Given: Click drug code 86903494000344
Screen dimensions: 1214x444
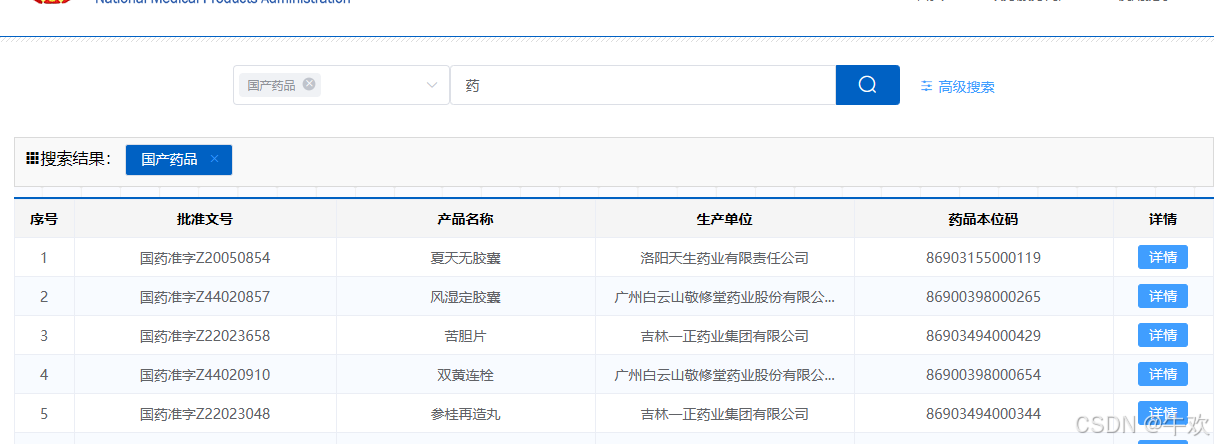Looking at the screenshot, I should click(983, 414).
